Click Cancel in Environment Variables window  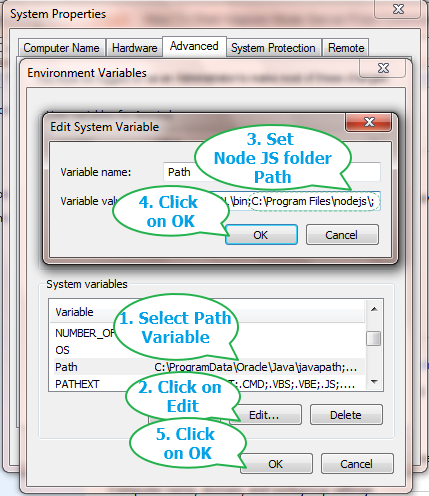point(357,464)
